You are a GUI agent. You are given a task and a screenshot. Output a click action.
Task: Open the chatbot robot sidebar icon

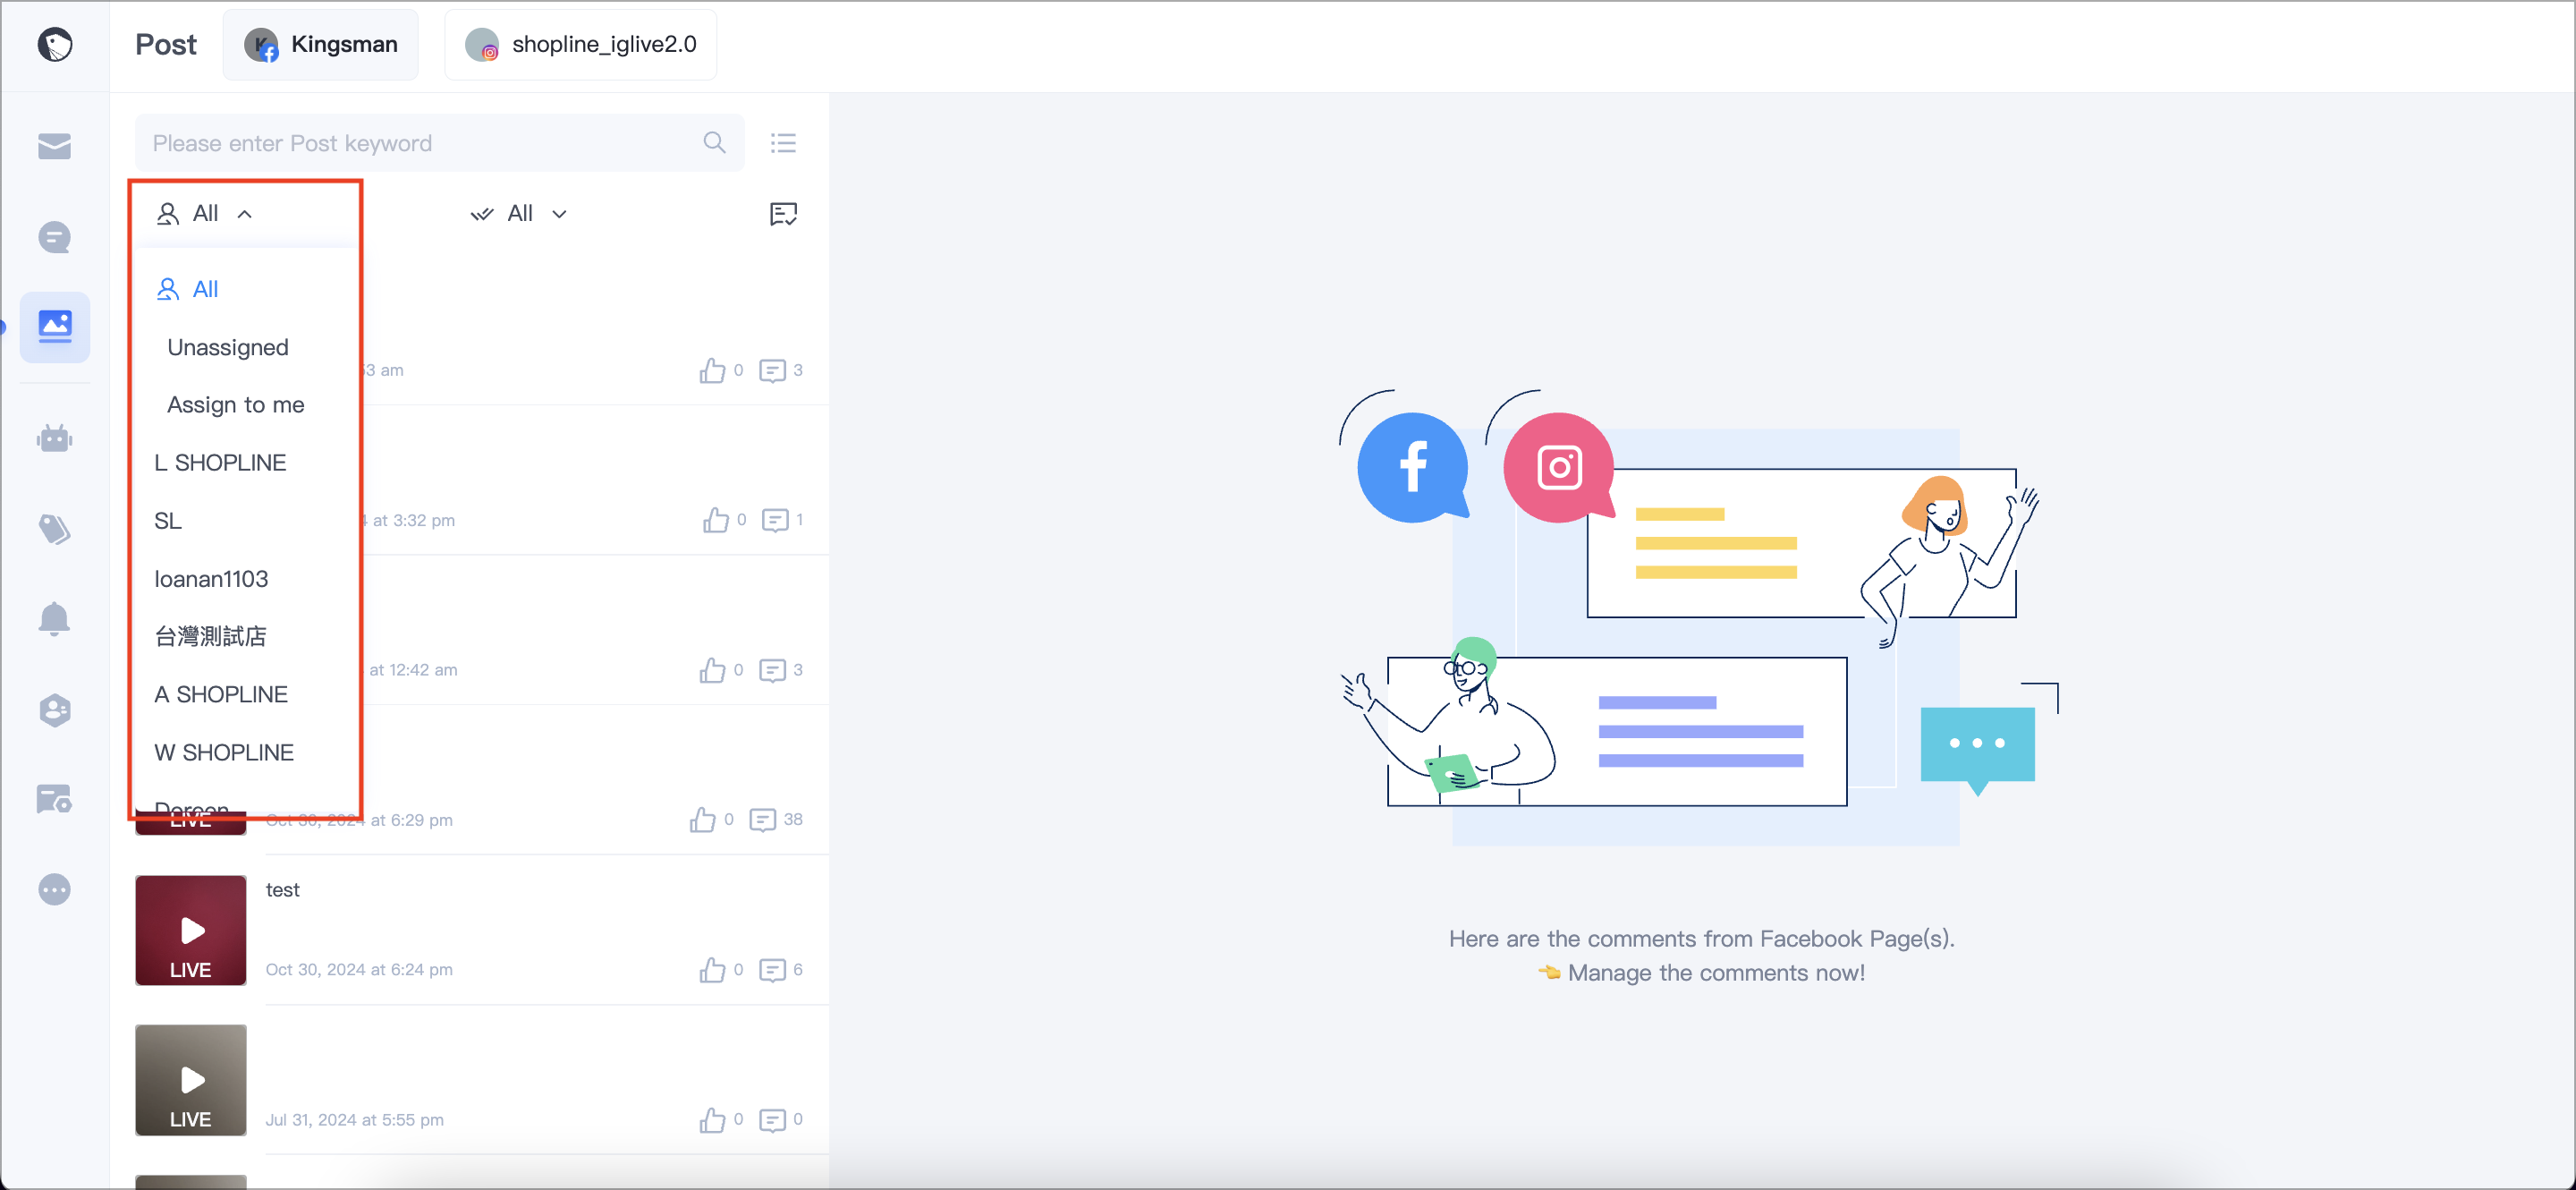(54, 438)
